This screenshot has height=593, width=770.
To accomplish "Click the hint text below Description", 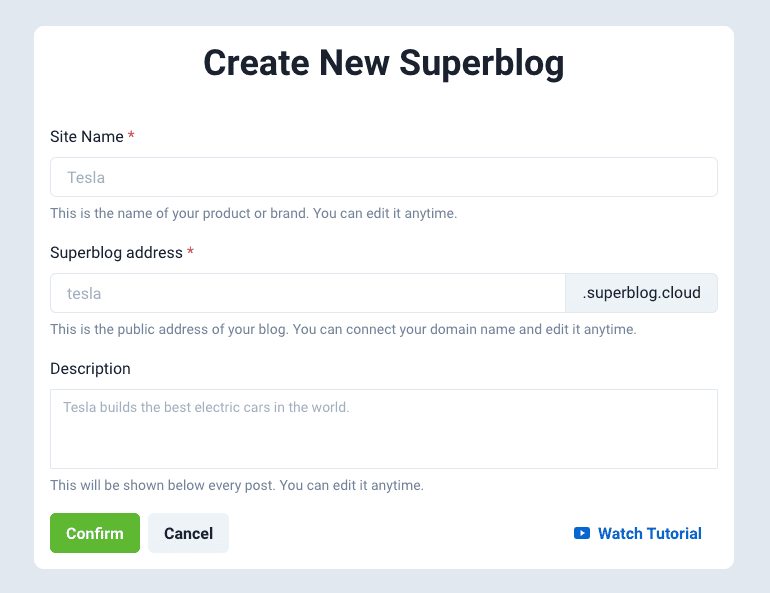I will coord(236,485).
